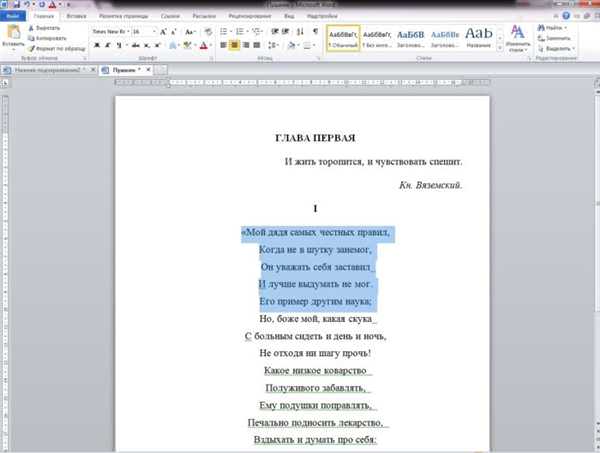Open line spacing options
This screenshot has height=453, width=600.
click(272, 46)
